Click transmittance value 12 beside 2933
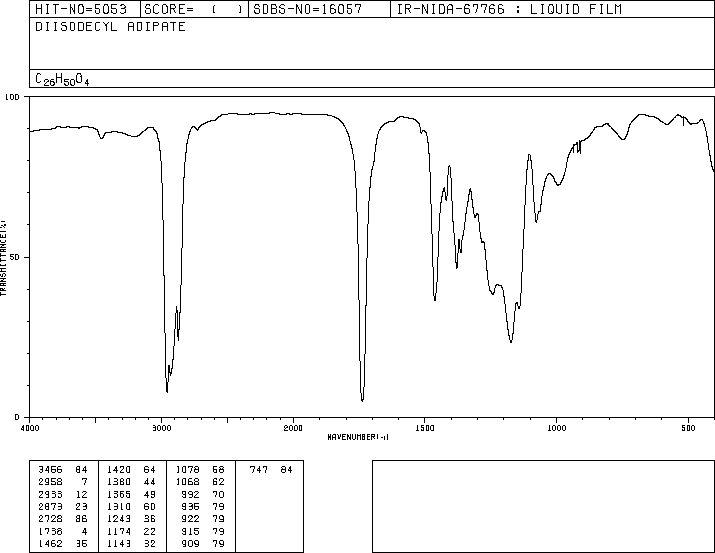 (81, 494)
